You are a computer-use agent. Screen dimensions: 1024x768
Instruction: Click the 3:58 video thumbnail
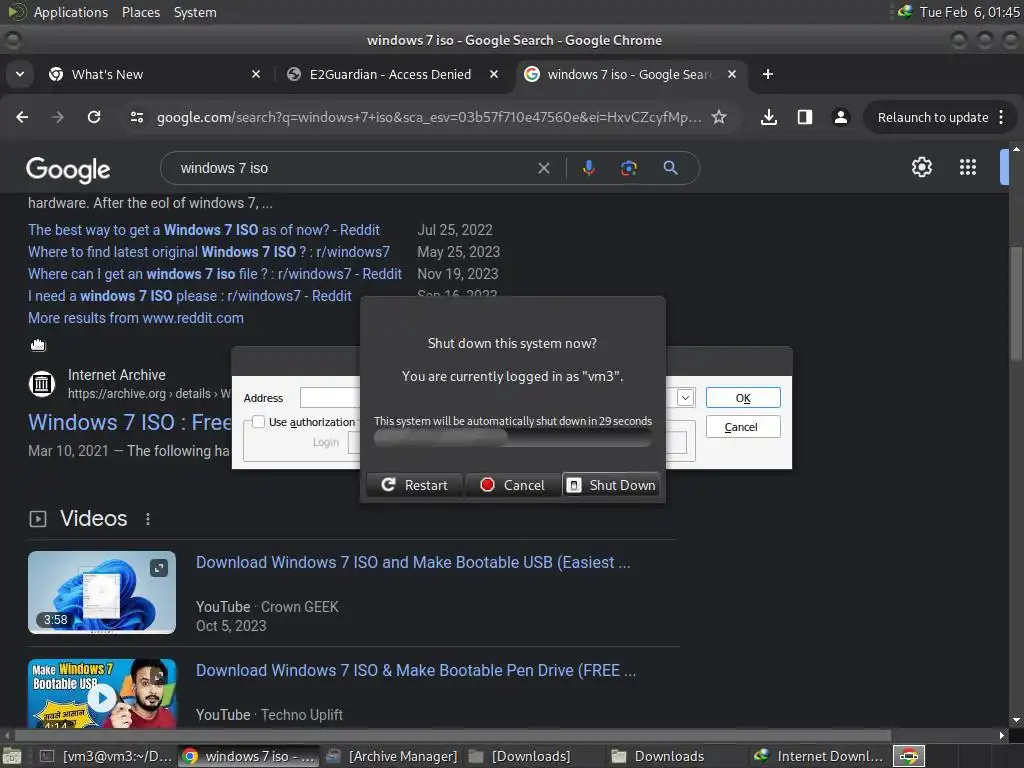[102, 592]
